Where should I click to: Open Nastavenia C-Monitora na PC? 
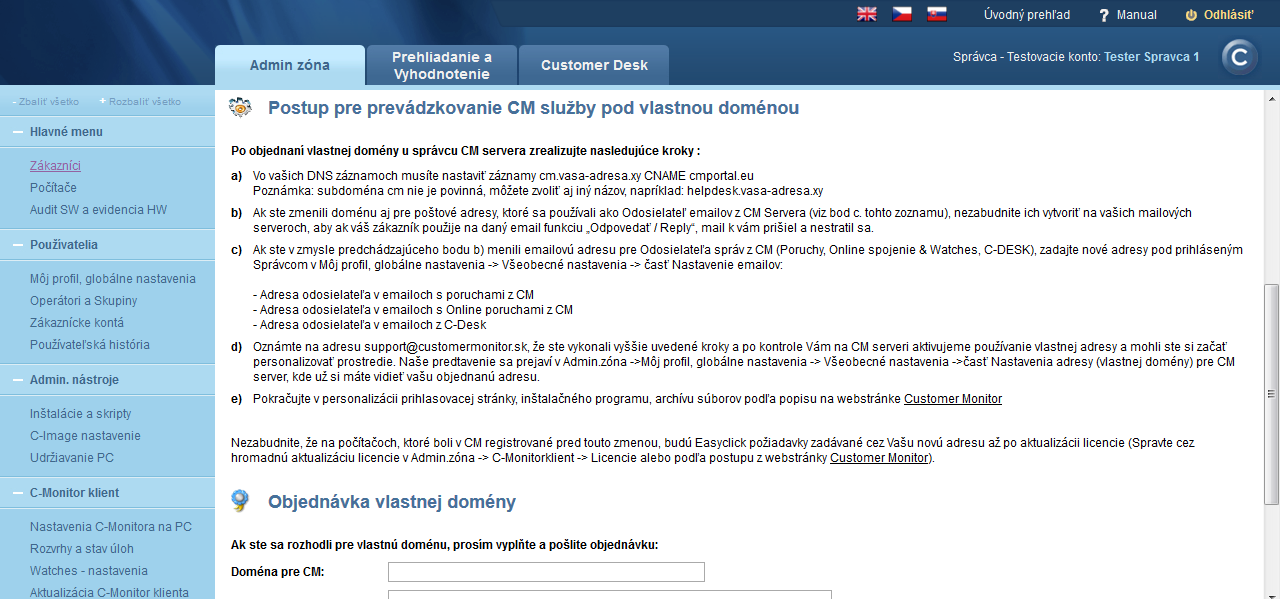click(111, 527)
